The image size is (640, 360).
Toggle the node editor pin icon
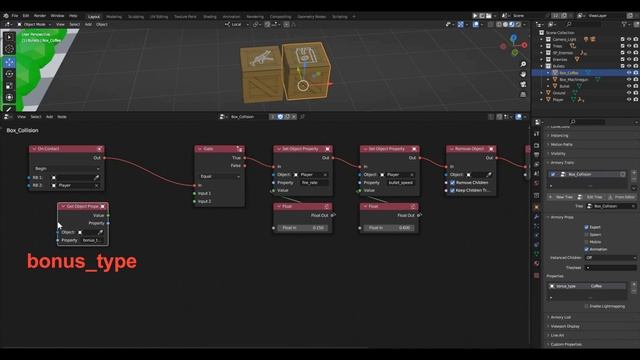pyautogui.click(x=302, y=117)
